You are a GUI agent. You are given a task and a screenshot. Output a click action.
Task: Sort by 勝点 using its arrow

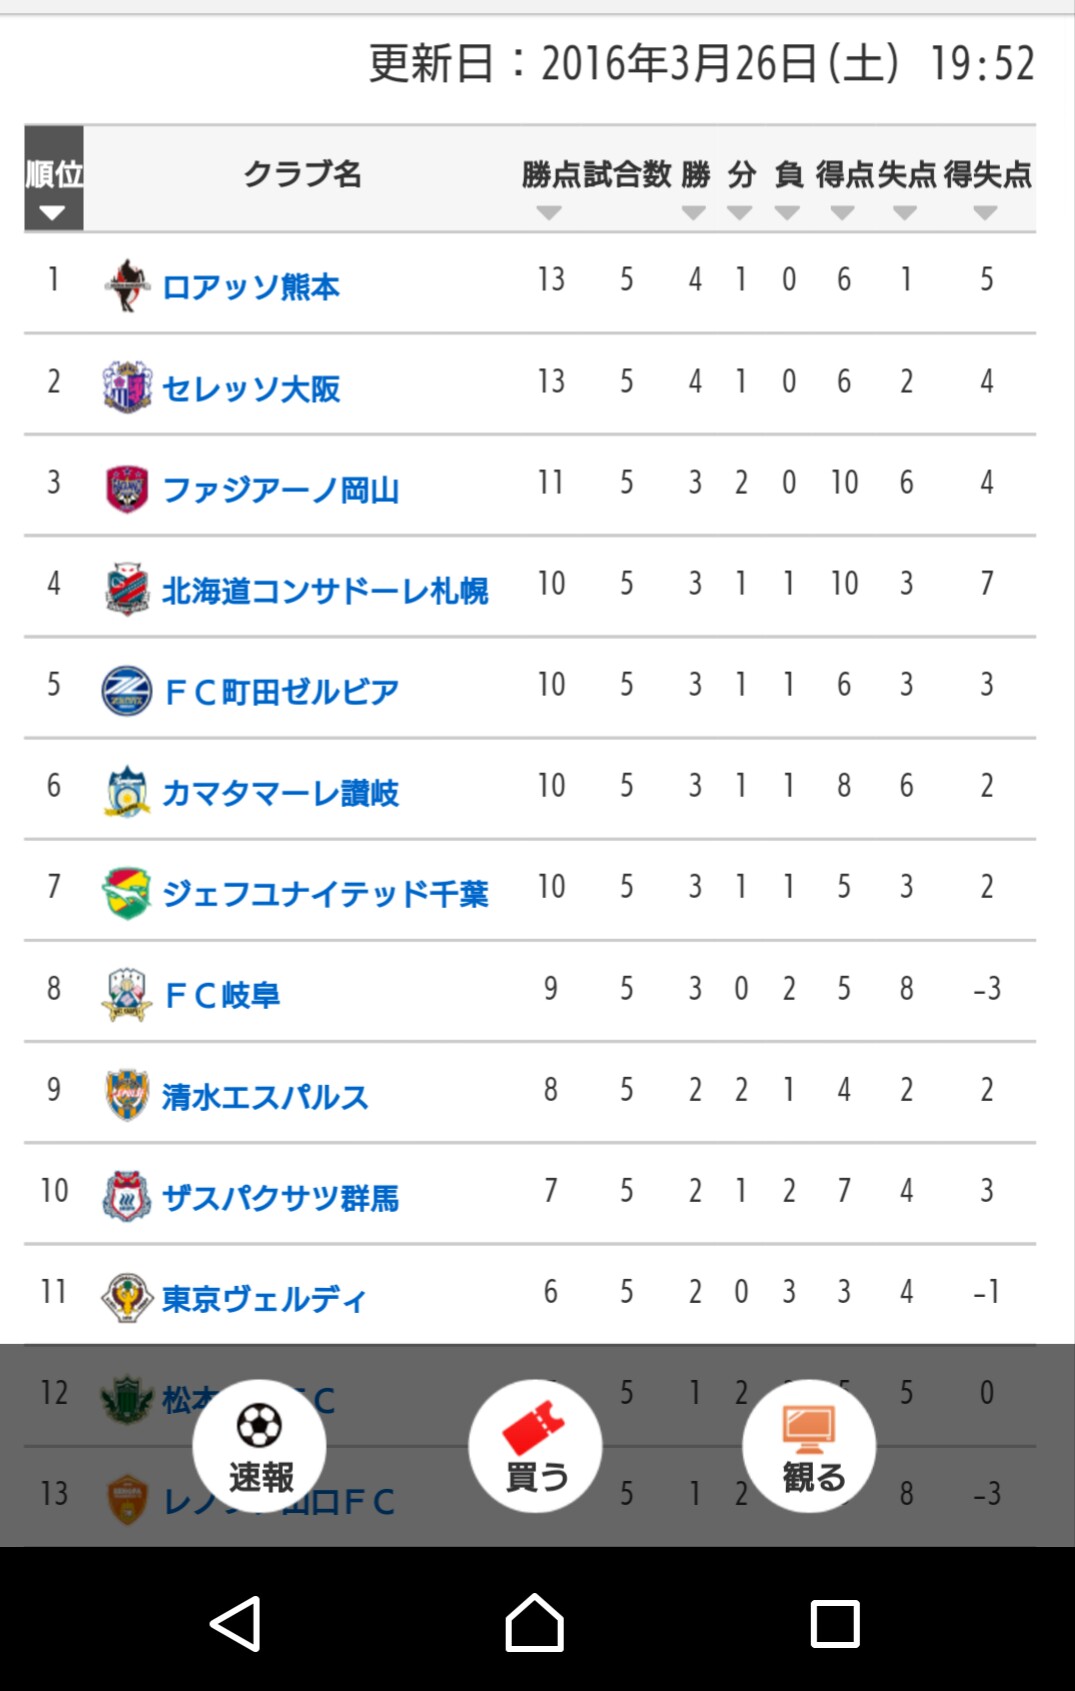549,213
